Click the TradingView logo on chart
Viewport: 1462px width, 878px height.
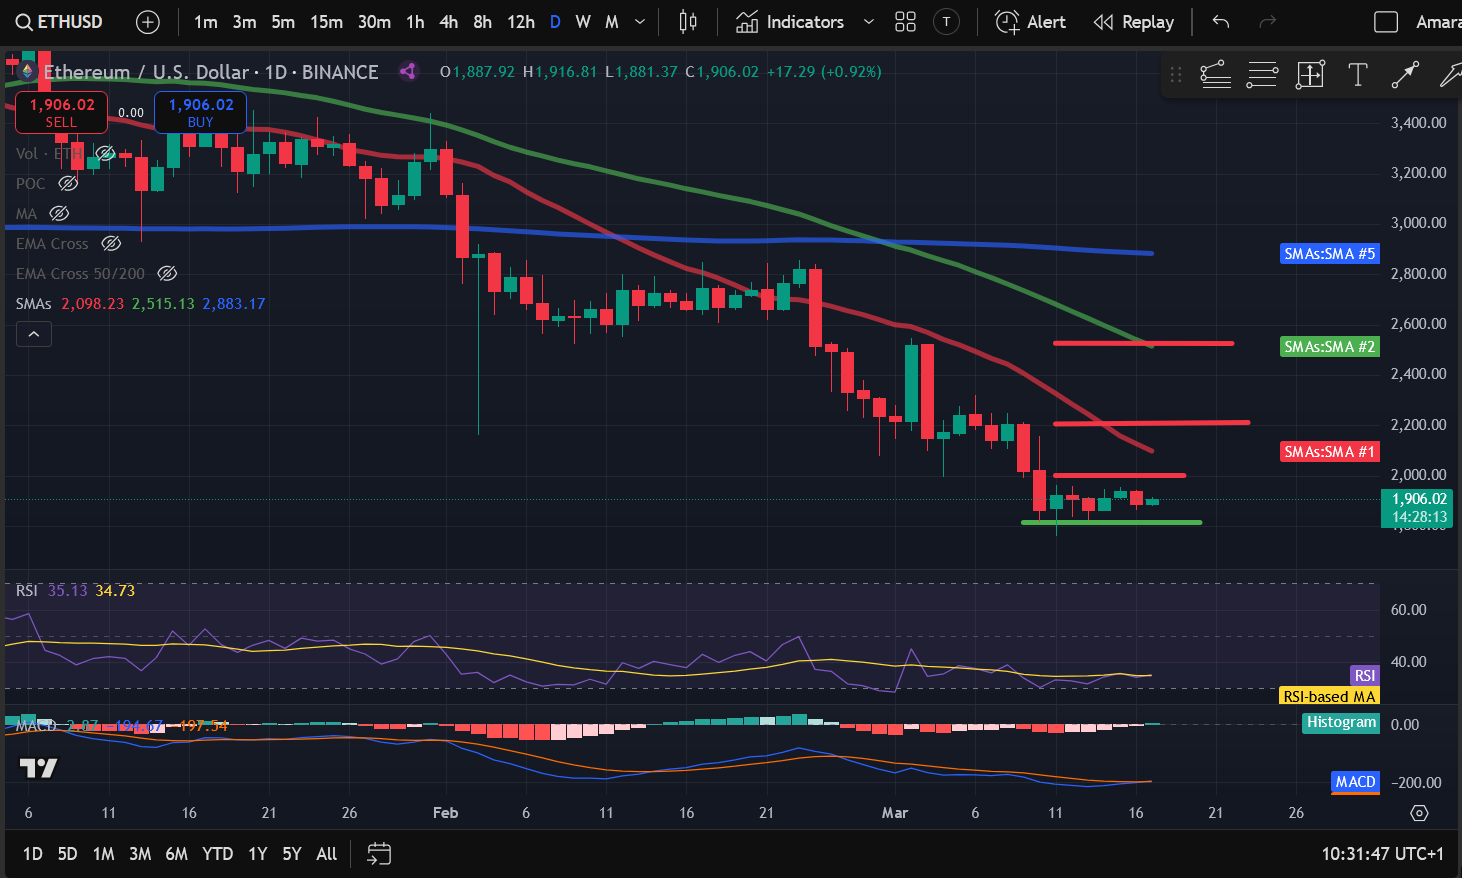[x=39, y=768]
